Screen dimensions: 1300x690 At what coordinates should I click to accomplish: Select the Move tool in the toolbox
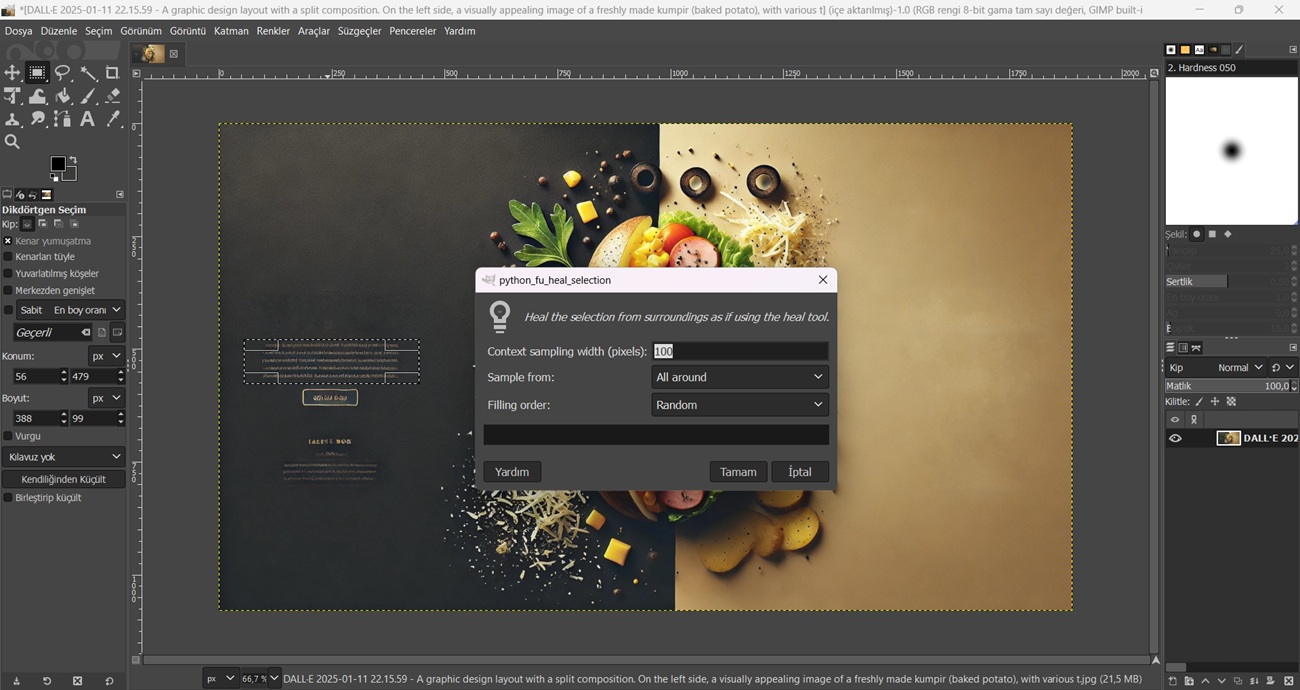pyautogui.click(x=12, y=73)
